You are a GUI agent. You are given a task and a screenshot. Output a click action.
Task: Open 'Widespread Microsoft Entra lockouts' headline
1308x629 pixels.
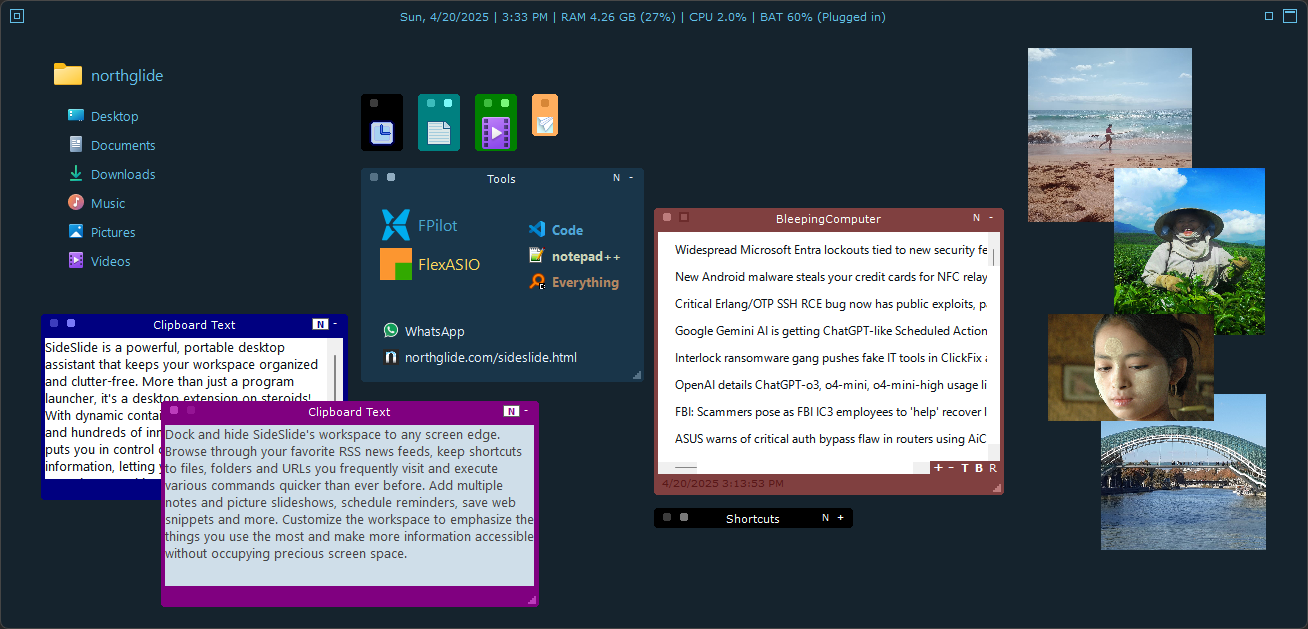[x=831, y=249]
